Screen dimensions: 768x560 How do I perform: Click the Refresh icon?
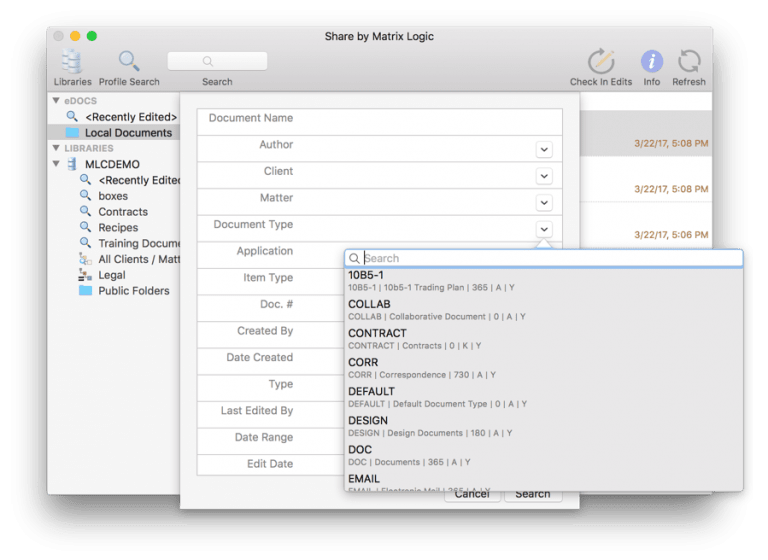click(x=689, y=62)
